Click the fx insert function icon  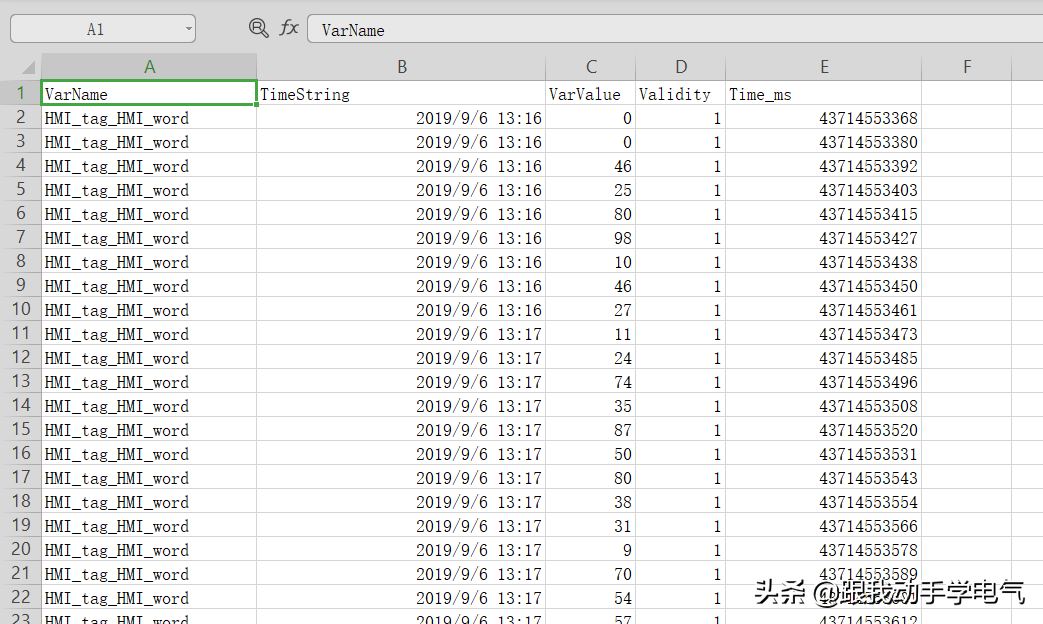pyautogui.click(x=289, y=28)
